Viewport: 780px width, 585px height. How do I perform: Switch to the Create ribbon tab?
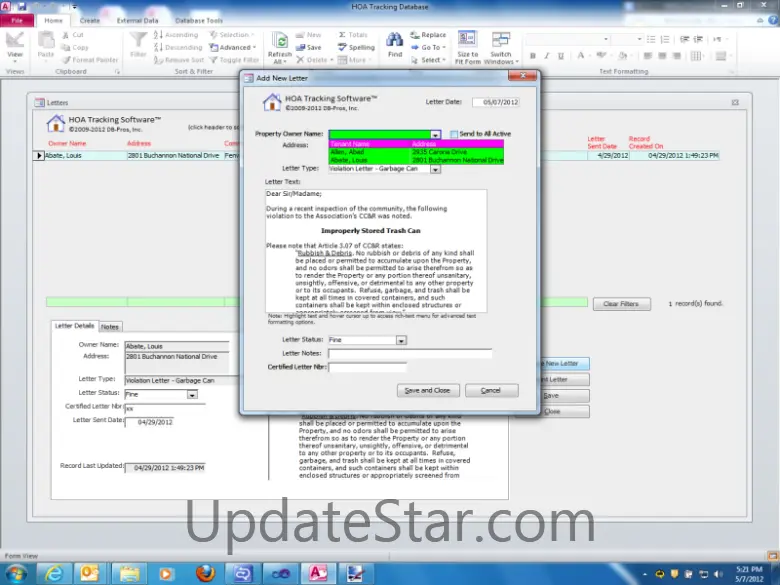point(90,20)
